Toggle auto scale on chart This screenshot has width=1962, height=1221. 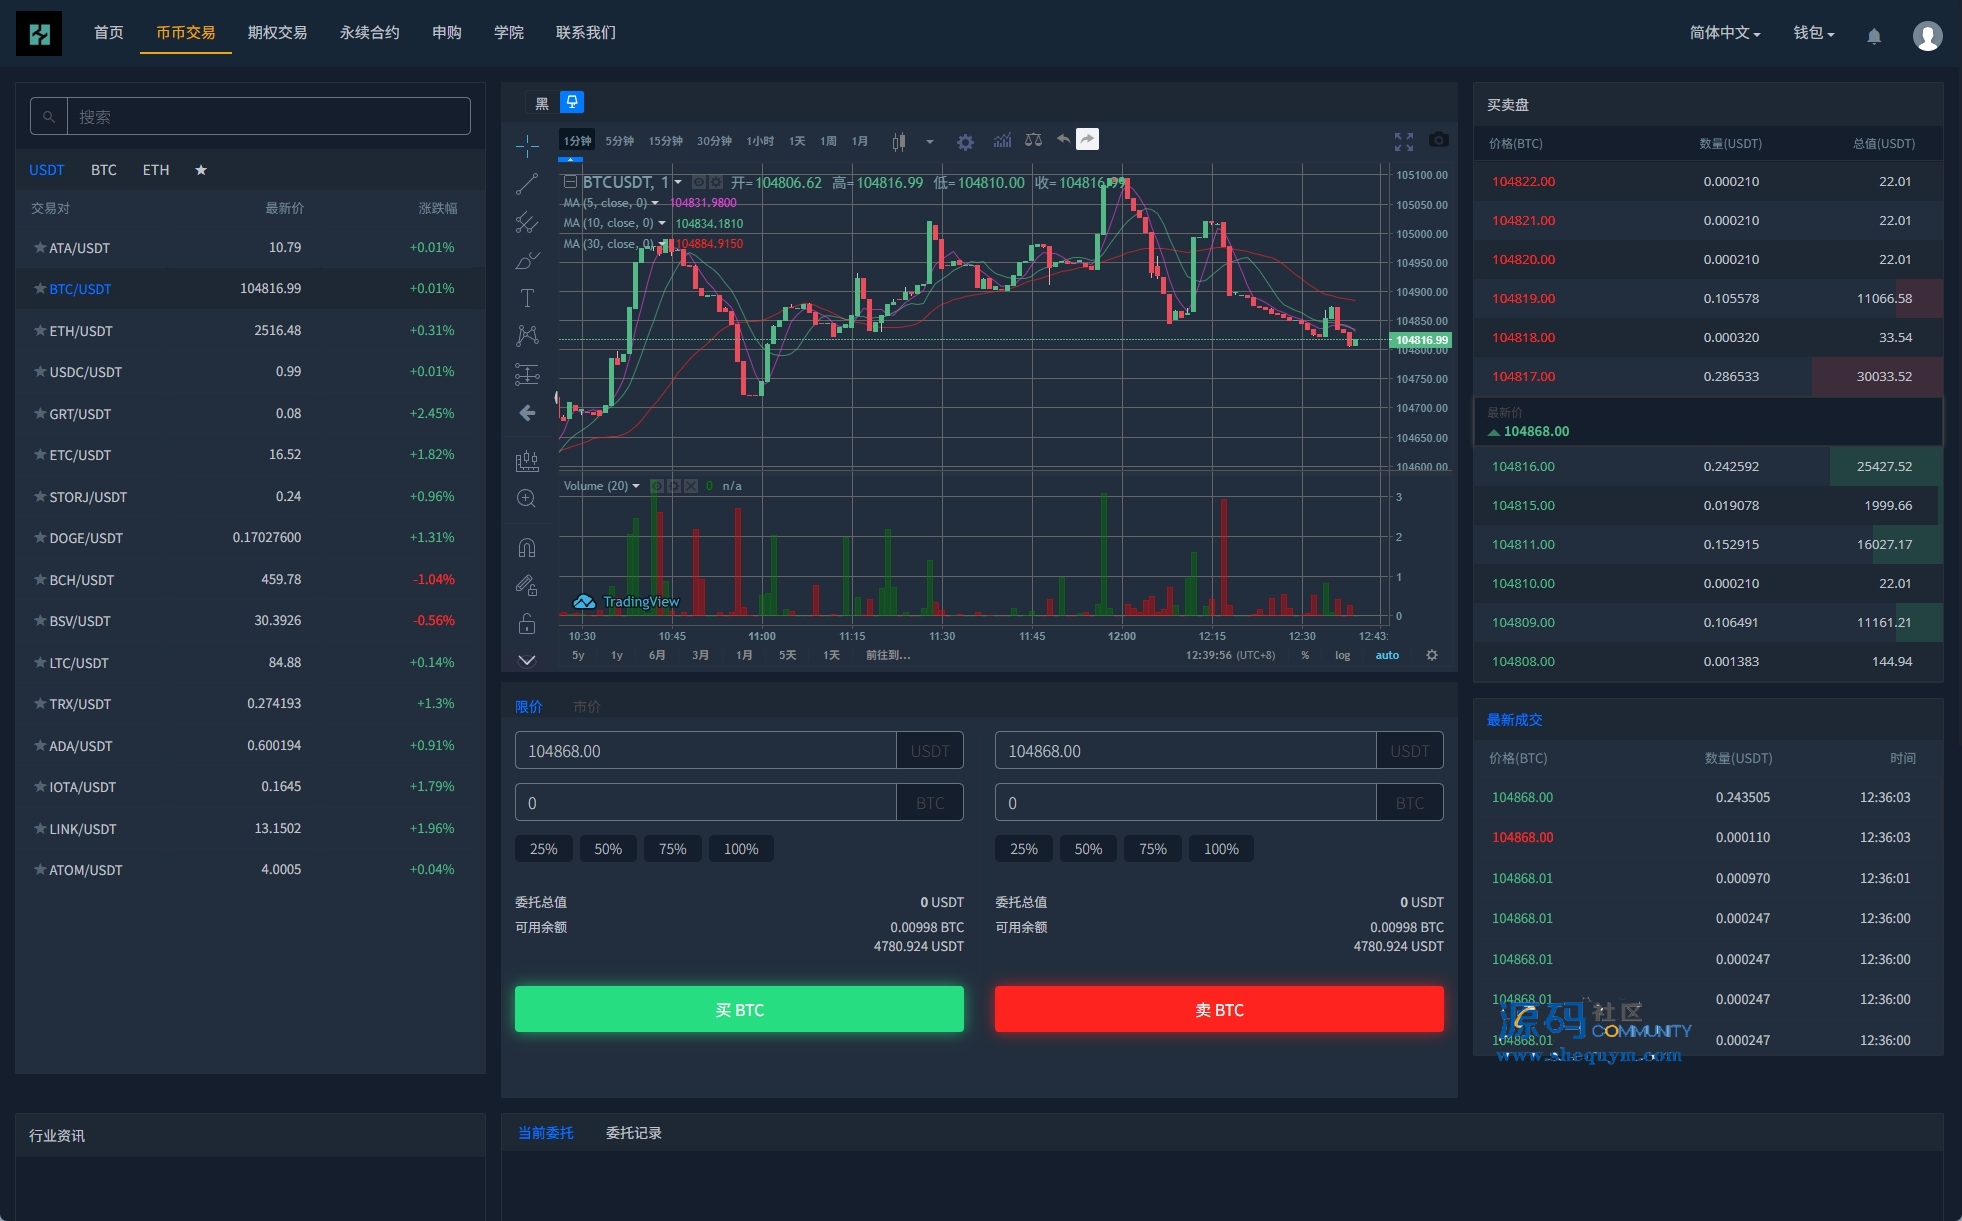tap(1387, 655)
